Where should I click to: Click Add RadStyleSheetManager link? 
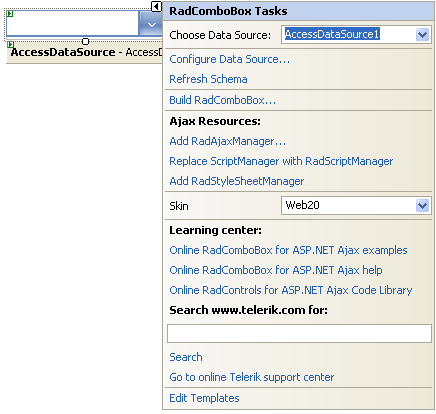coord(237,181)
